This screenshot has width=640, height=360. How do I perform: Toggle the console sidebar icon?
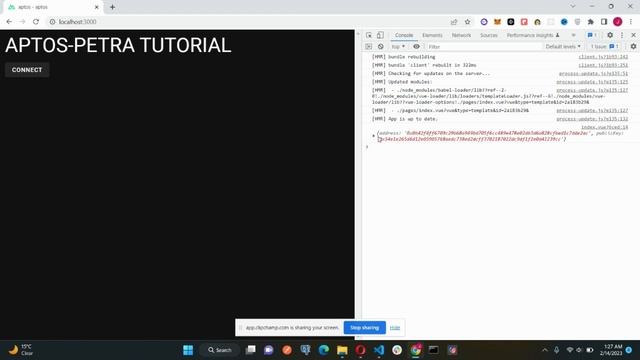click(x=369, y=47)
